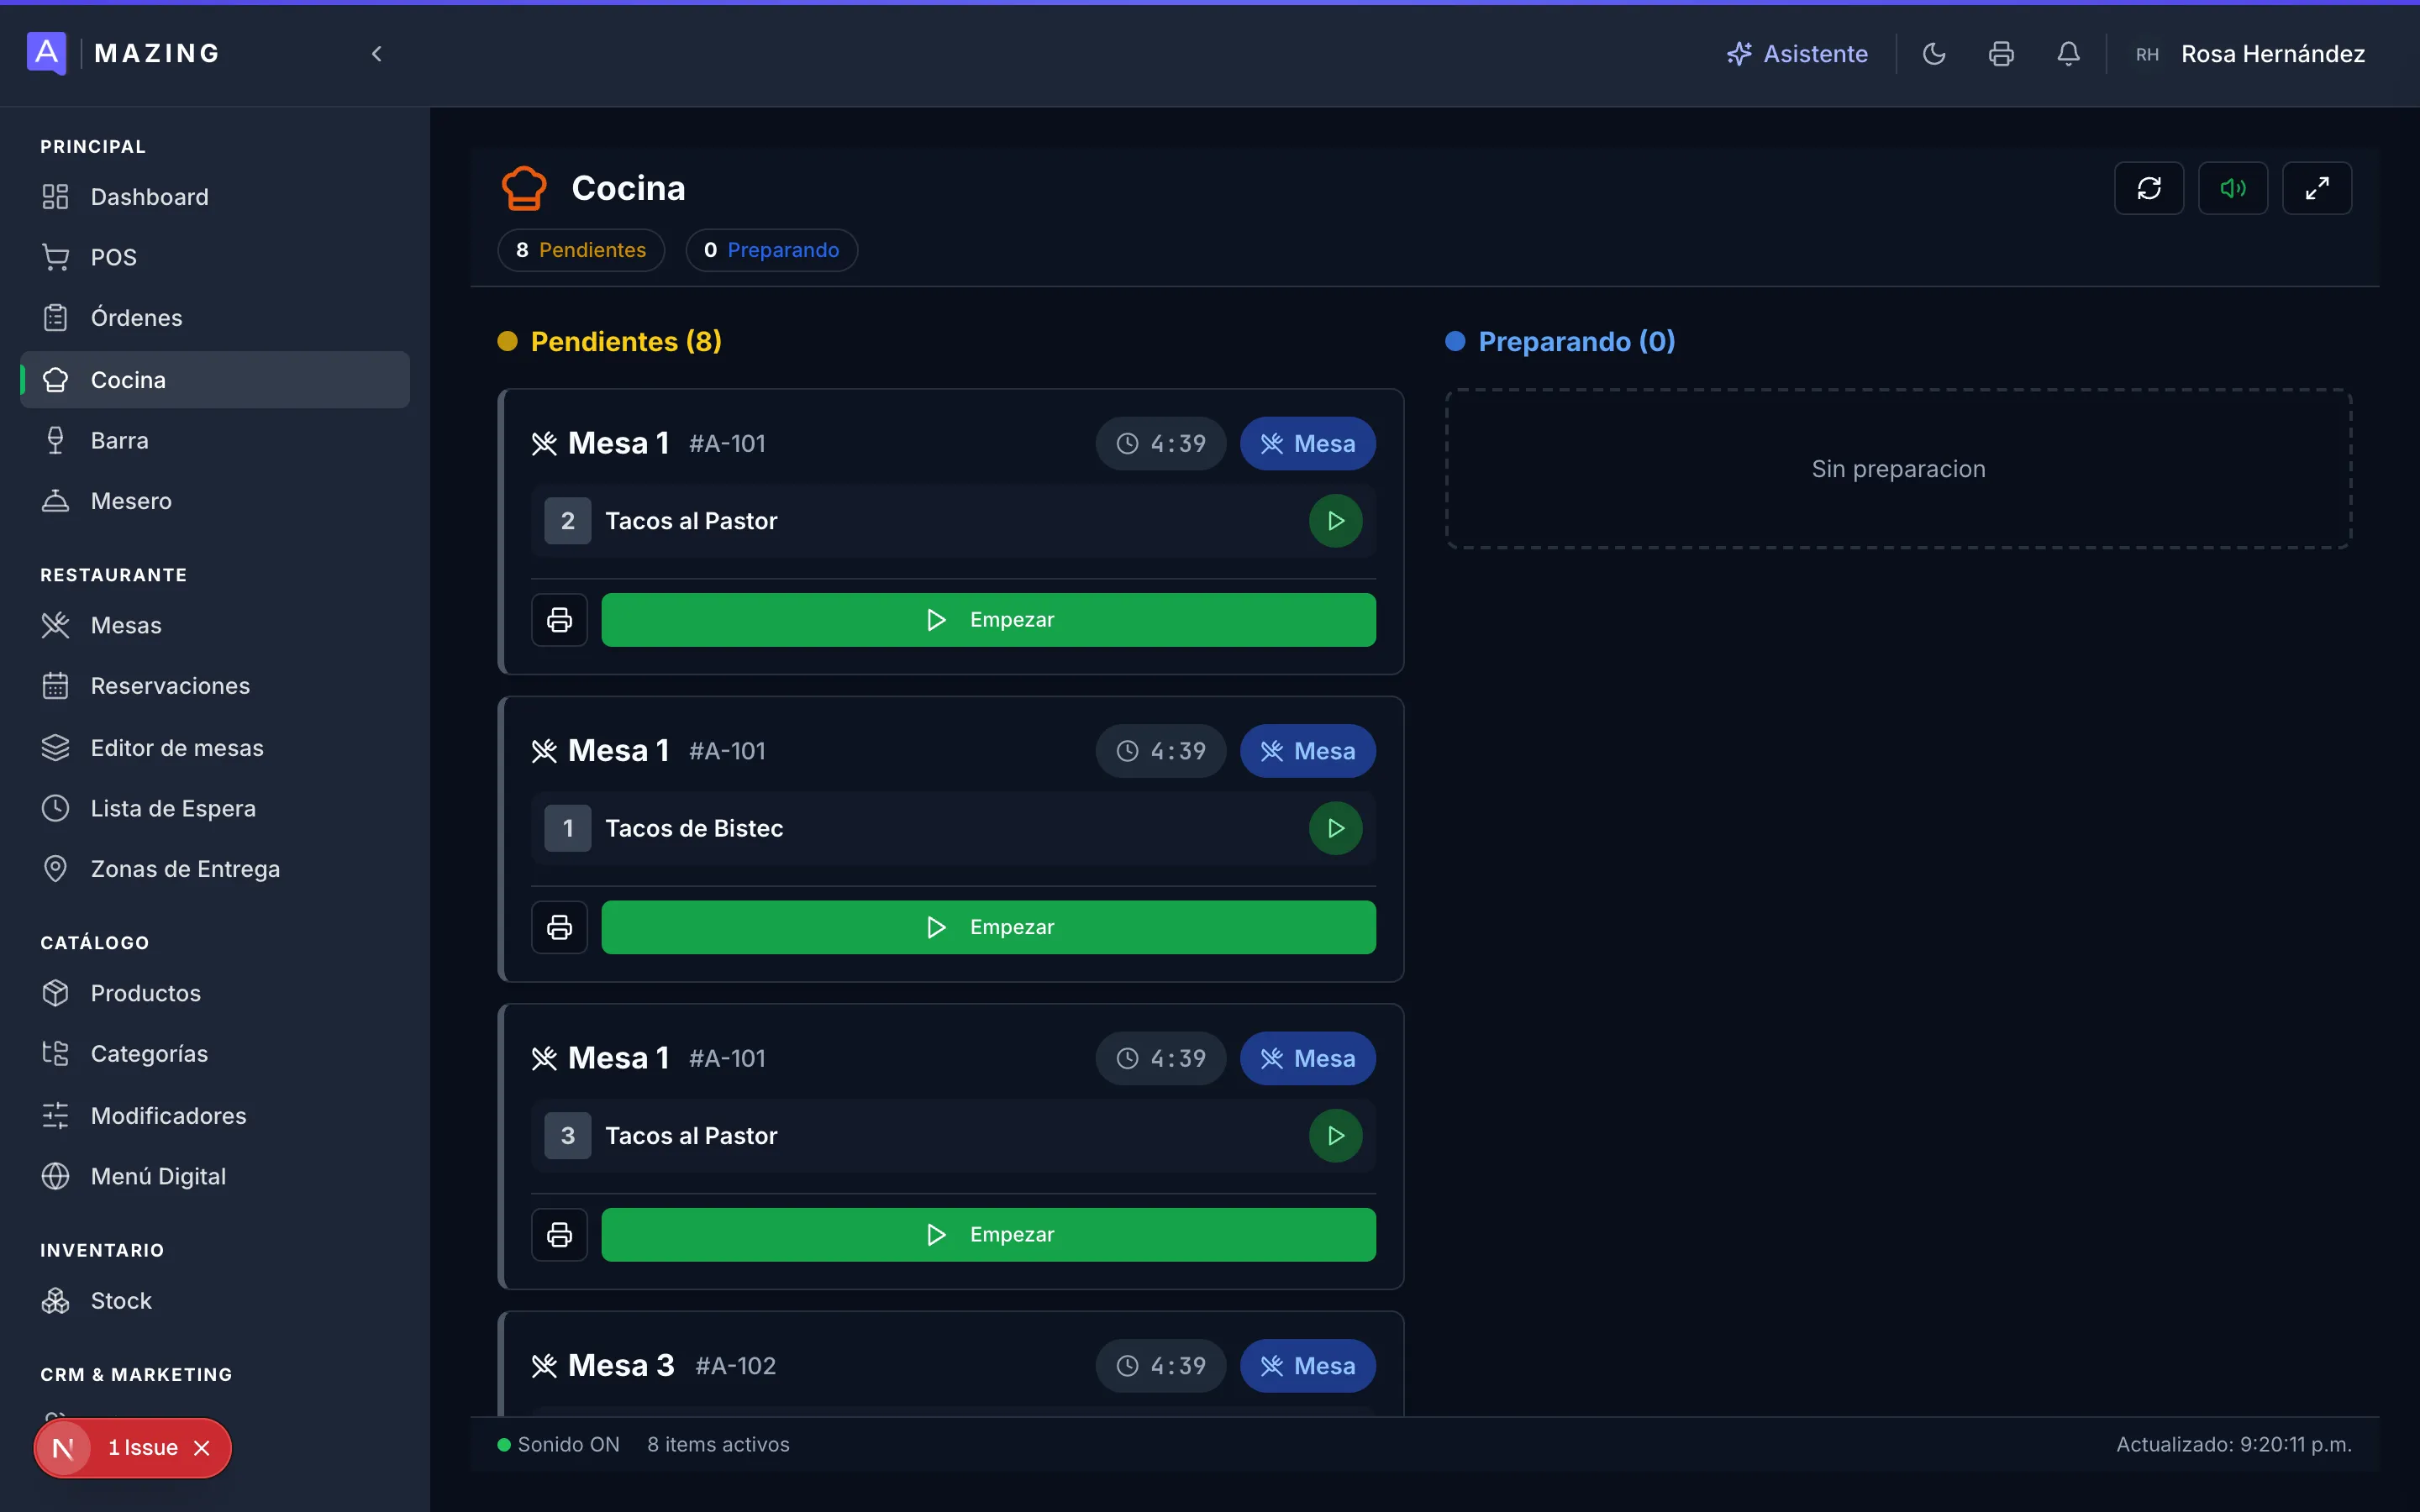
Task: Open the POS section
Action: pos(215,257)
